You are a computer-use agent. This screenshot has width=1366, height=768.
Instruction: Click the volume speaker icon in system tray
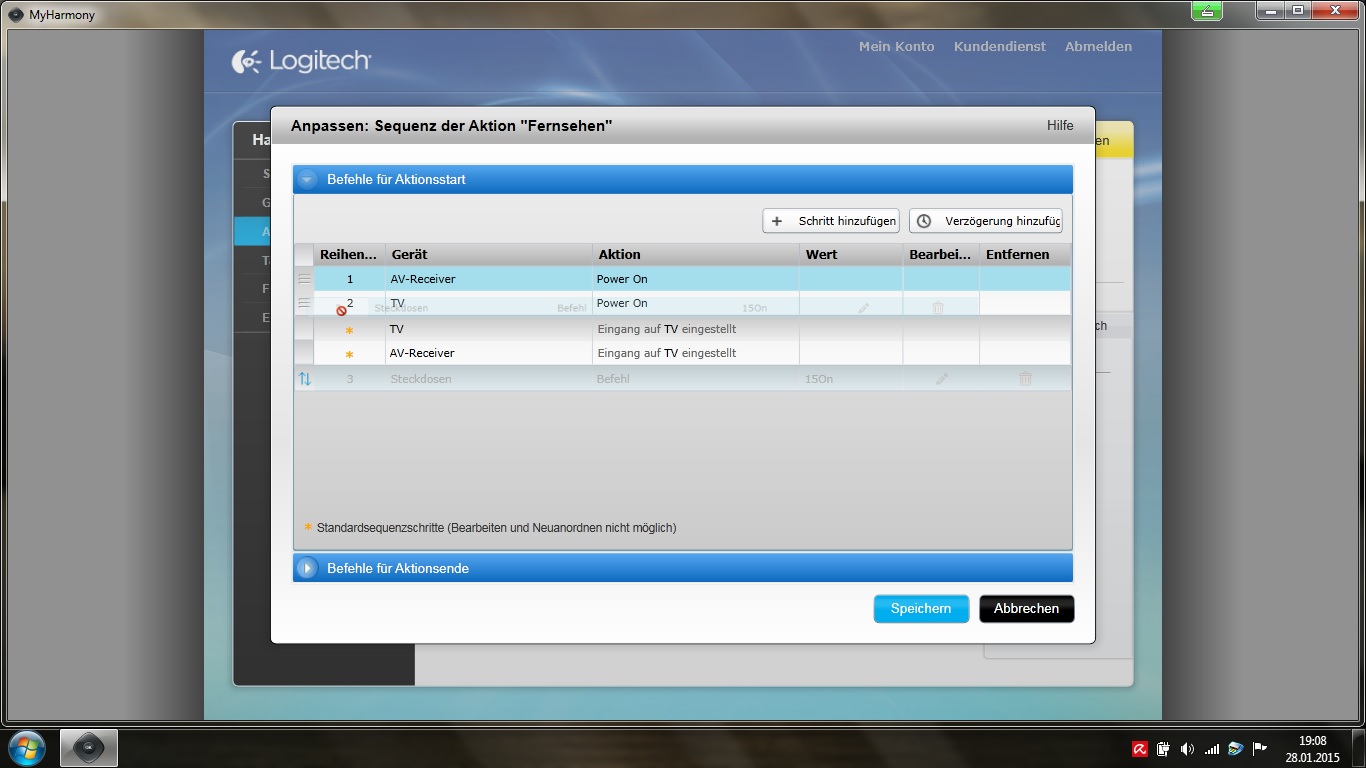[1187, 748]
